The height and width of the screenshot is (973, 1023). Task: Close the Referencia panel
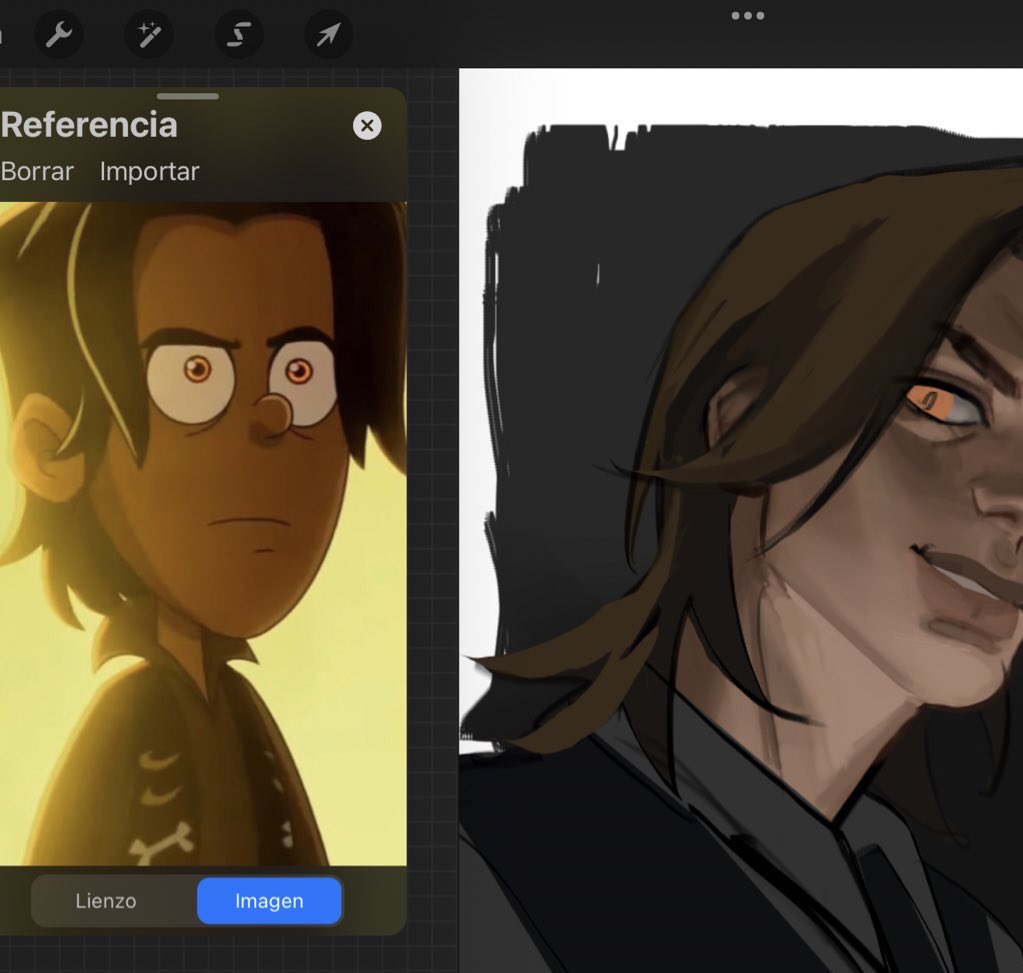pyautogui.click(x=367, y=125)
